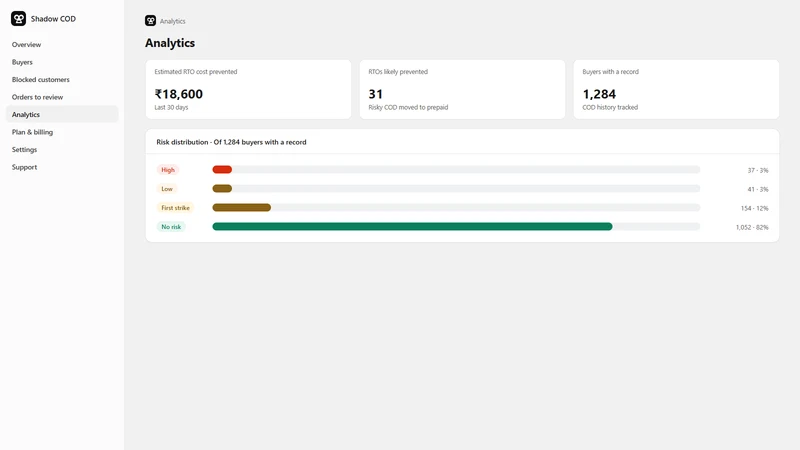Viewport: 800px width, 450px height.
Task: Open the Settings page
Action: [24, 149]
